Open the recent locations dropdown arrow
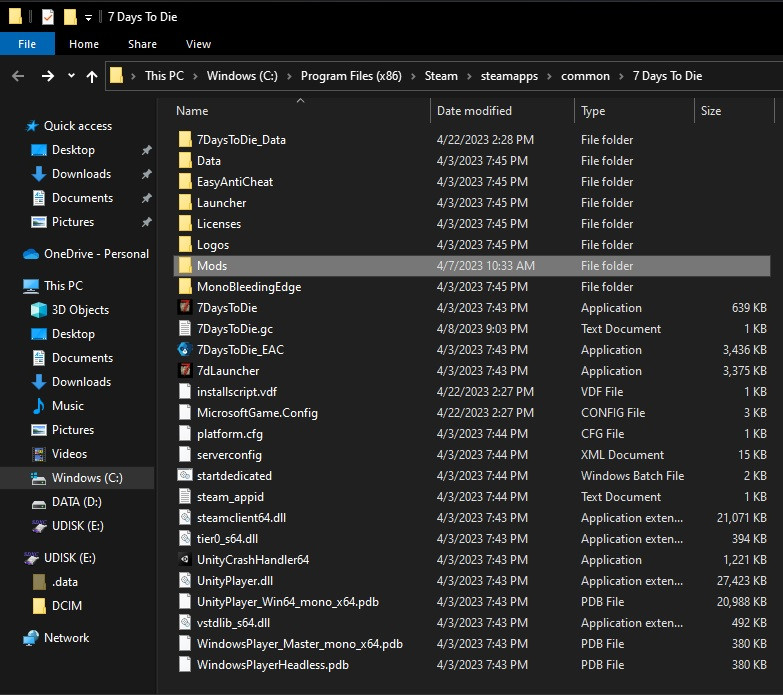The width and height of the screenshot is (783, 695). click(71, 76)
